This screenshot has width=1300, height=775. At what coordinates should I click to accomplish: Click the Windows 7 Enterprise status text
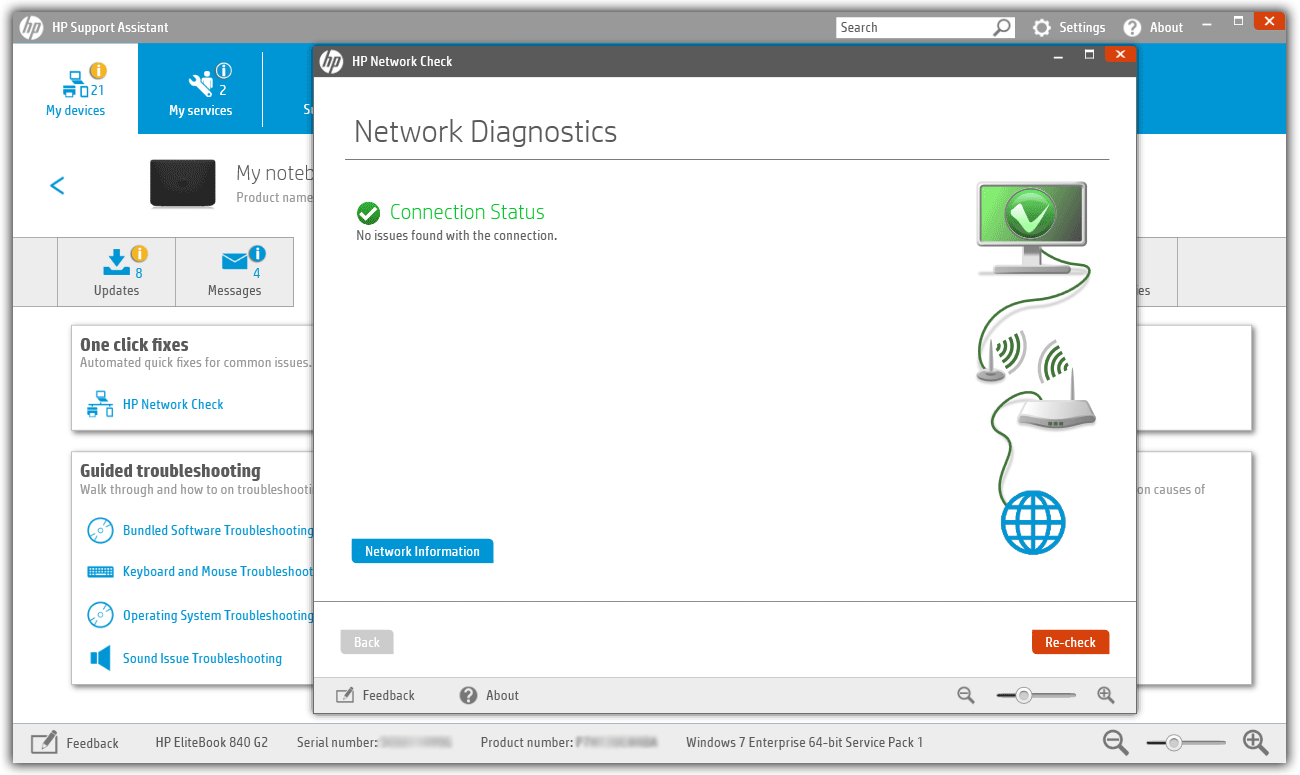(x=804, y=743)
